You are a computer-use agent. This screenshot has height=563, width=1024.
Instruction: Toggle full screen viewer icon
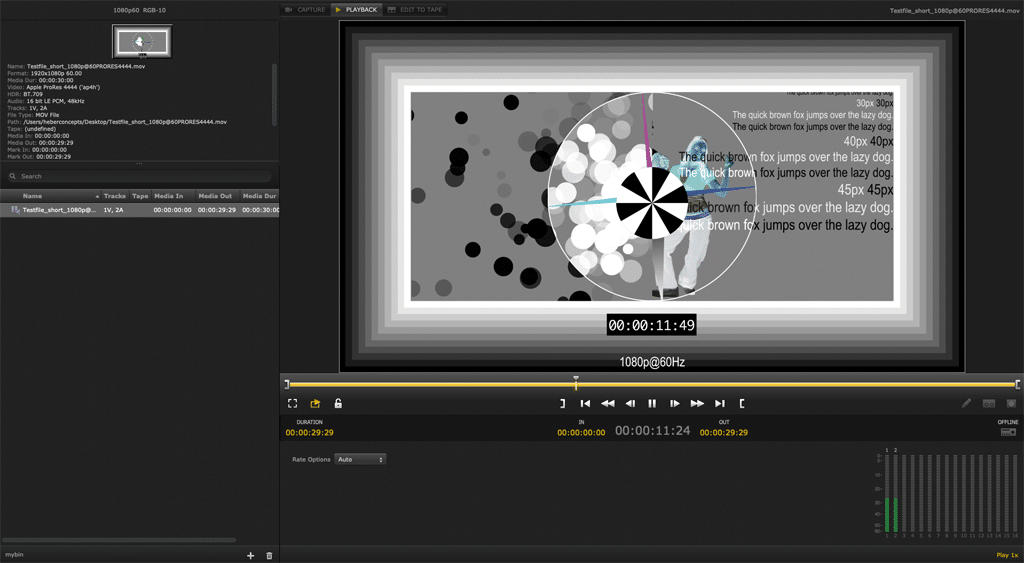click(292, 403)
